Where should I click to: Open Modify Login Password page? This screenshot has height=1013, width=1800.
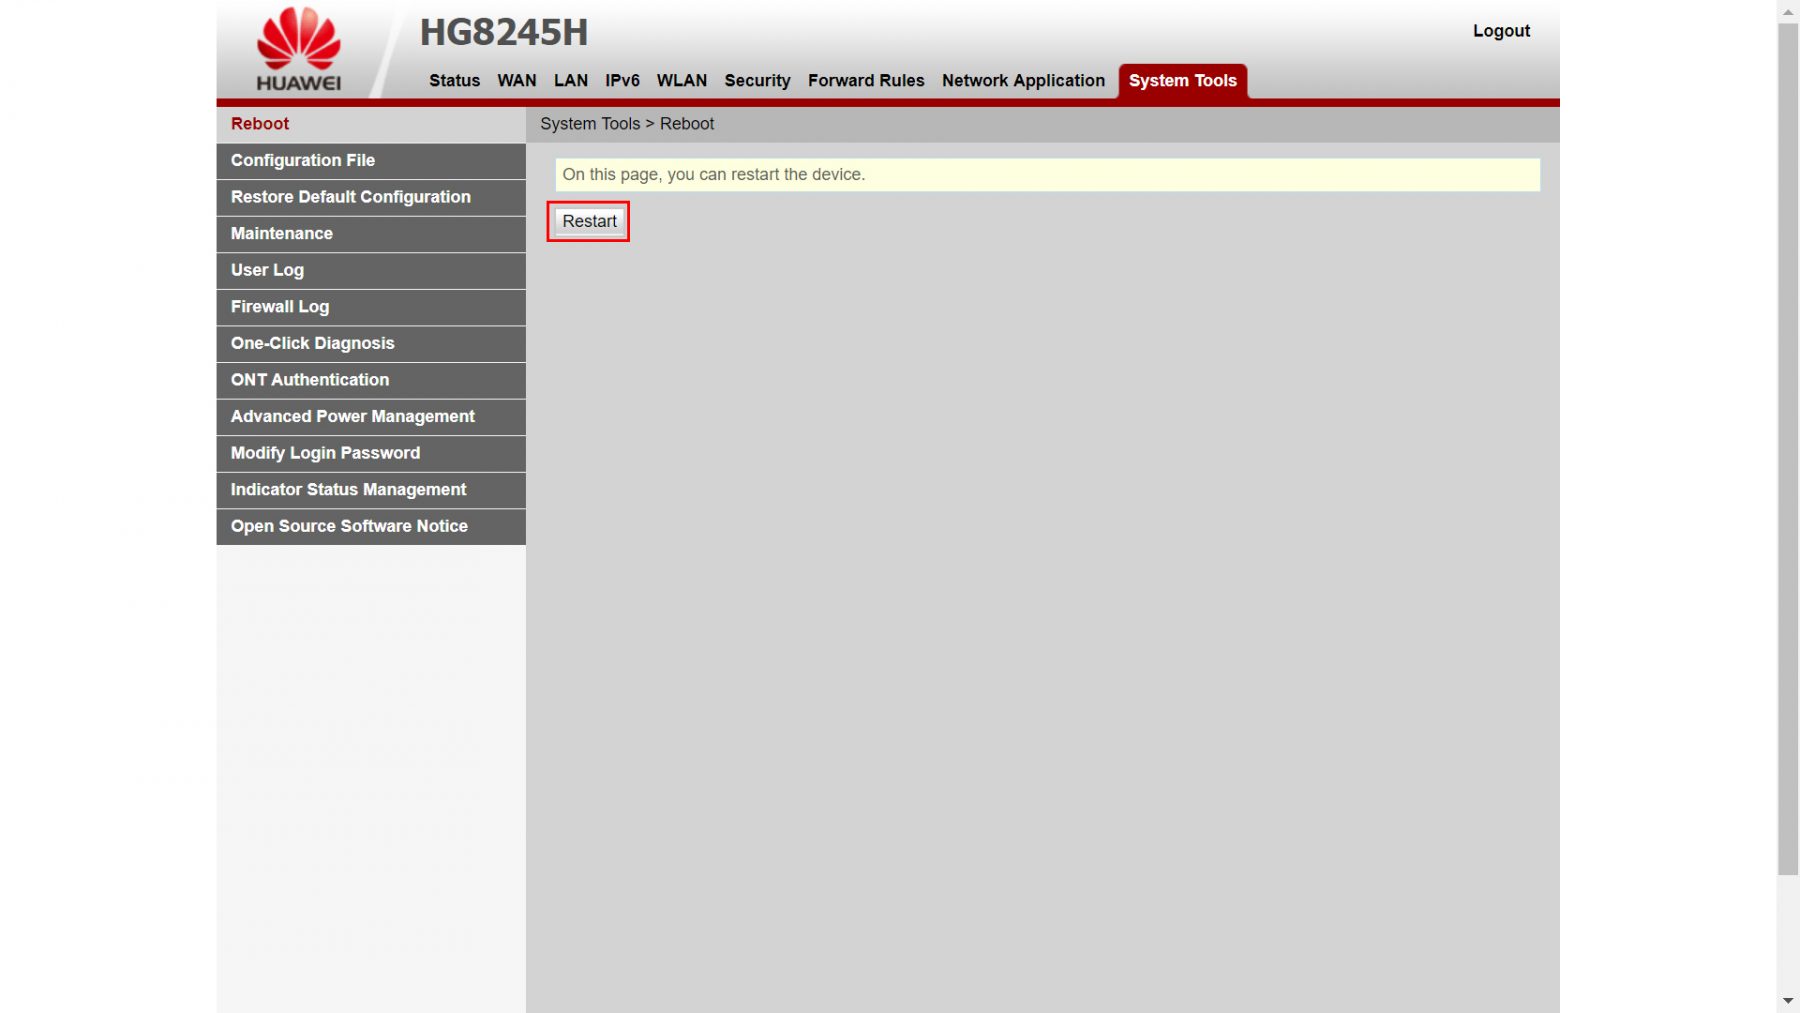325,453
